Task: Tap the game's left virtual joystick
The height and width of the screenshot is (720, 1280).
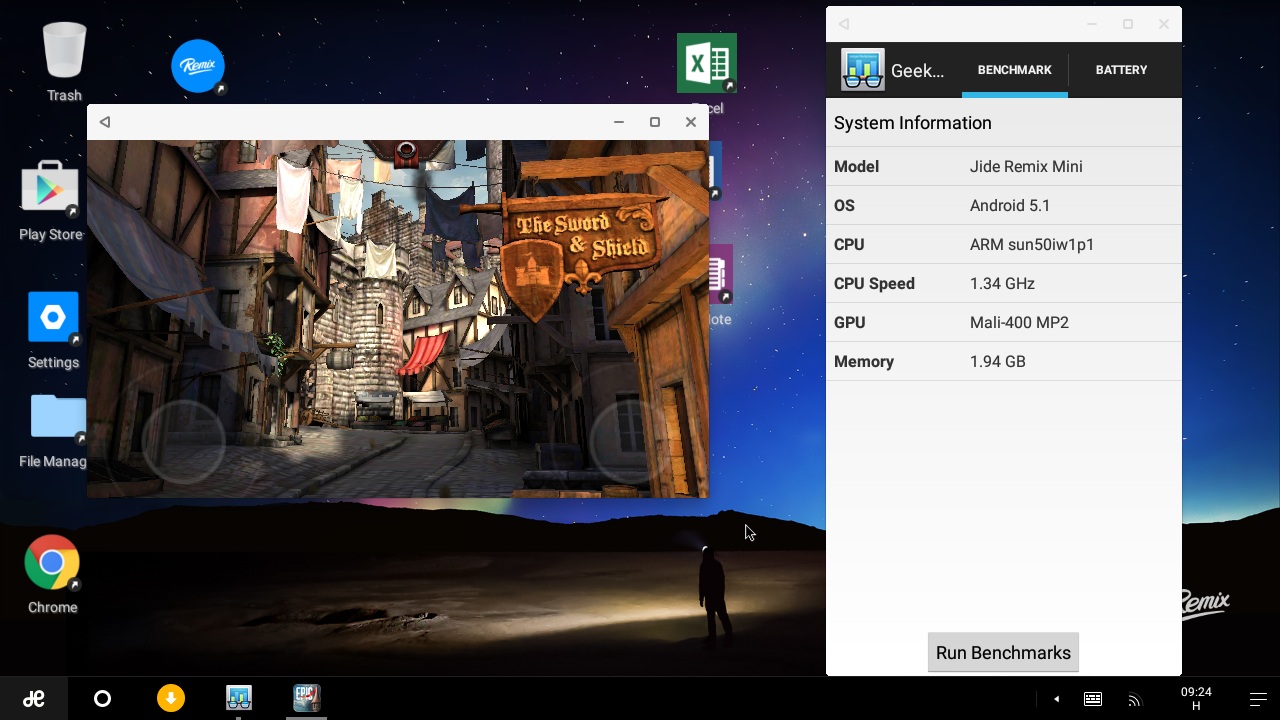Action: click(x=183, y=441)
